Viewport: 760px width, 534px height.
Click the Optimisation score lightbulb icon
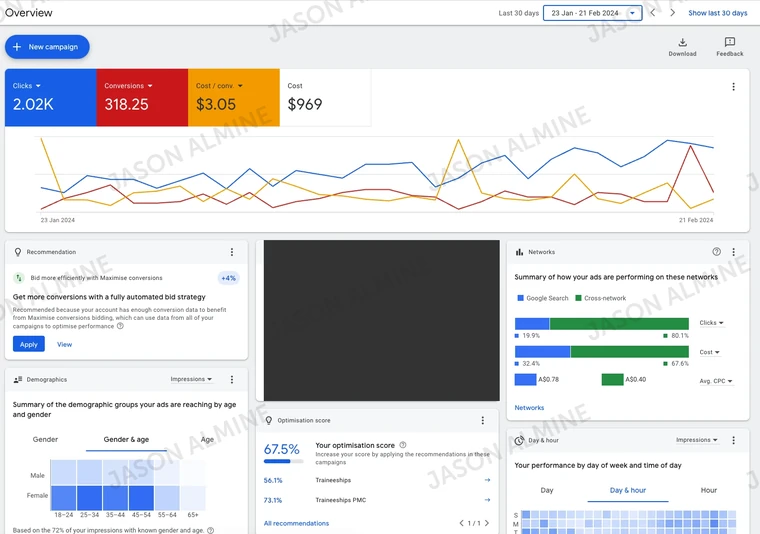[x=269, y=420]
